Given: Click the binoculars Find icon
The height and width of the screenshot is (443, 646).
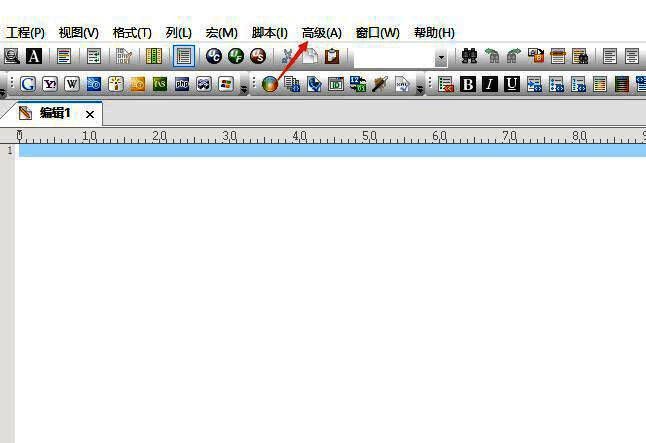Looking at the screenshot, I should coord(469,57).
